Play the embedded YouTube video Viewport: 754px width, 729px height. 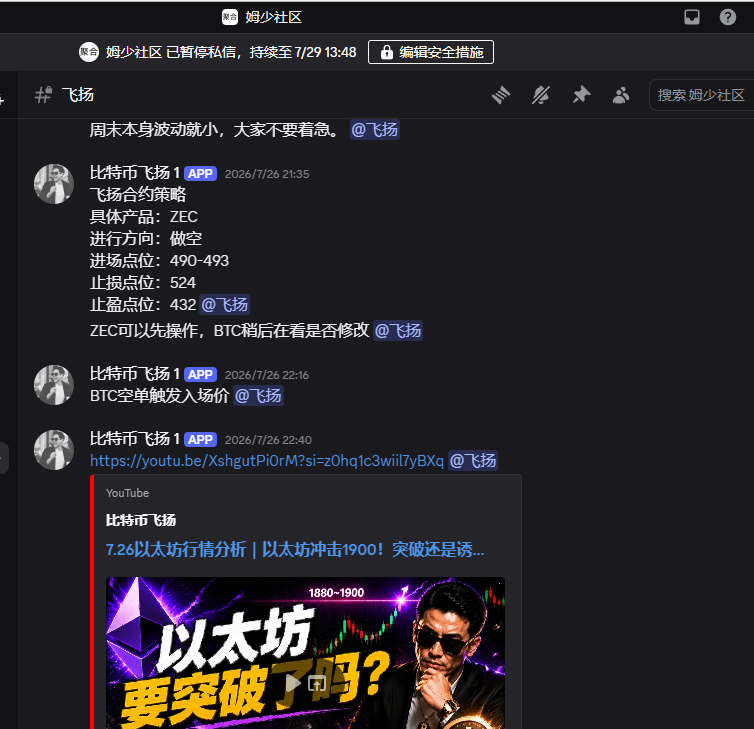tap(292, 683)
